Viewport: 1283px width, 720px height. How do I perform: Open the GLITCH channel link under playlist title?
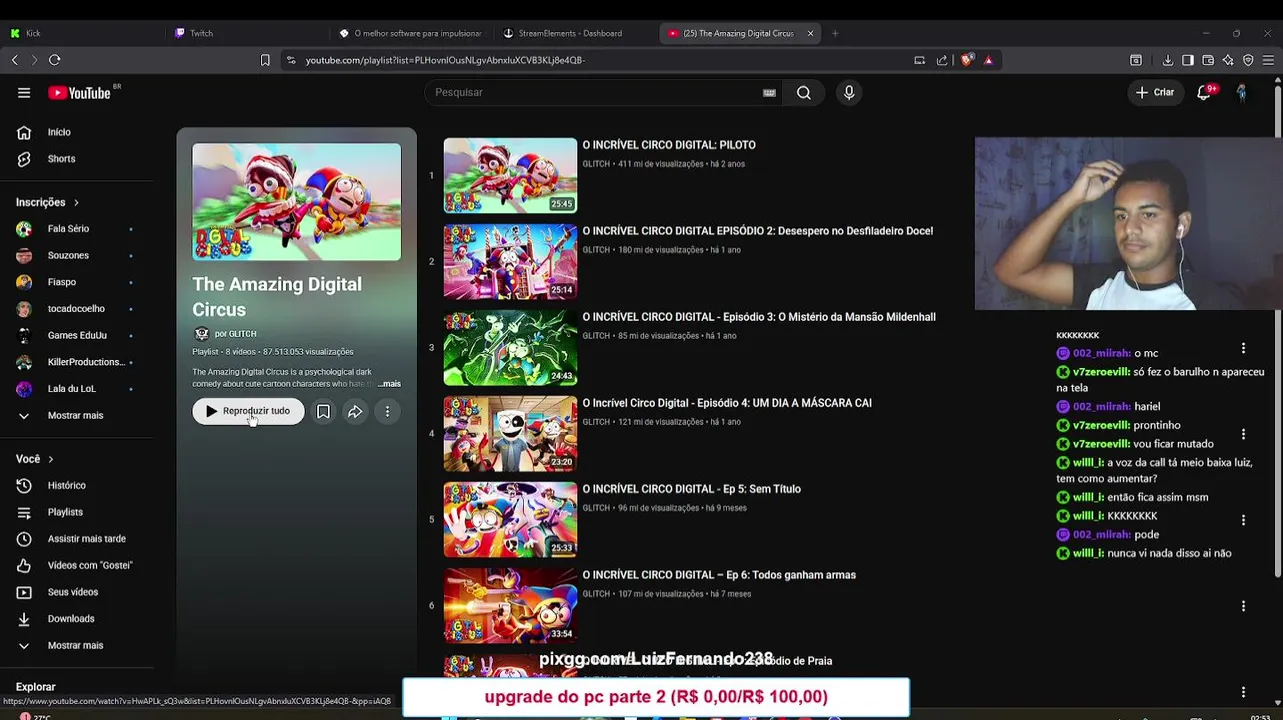(x=236, y=334)
